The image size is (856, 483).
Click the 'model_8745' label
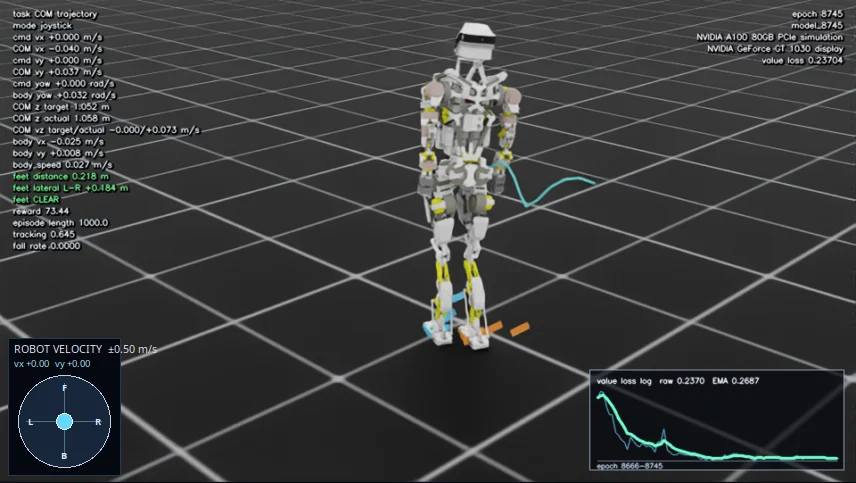click(x=817, y=26)
